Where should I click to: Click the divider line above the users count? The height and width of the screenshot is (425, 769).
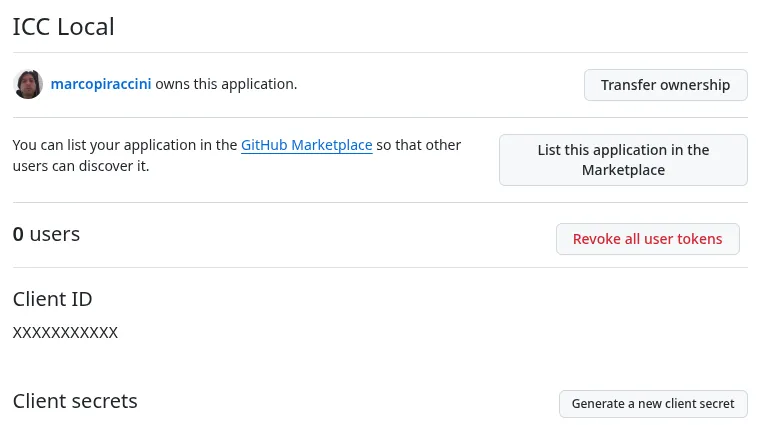tap(380, 202)
